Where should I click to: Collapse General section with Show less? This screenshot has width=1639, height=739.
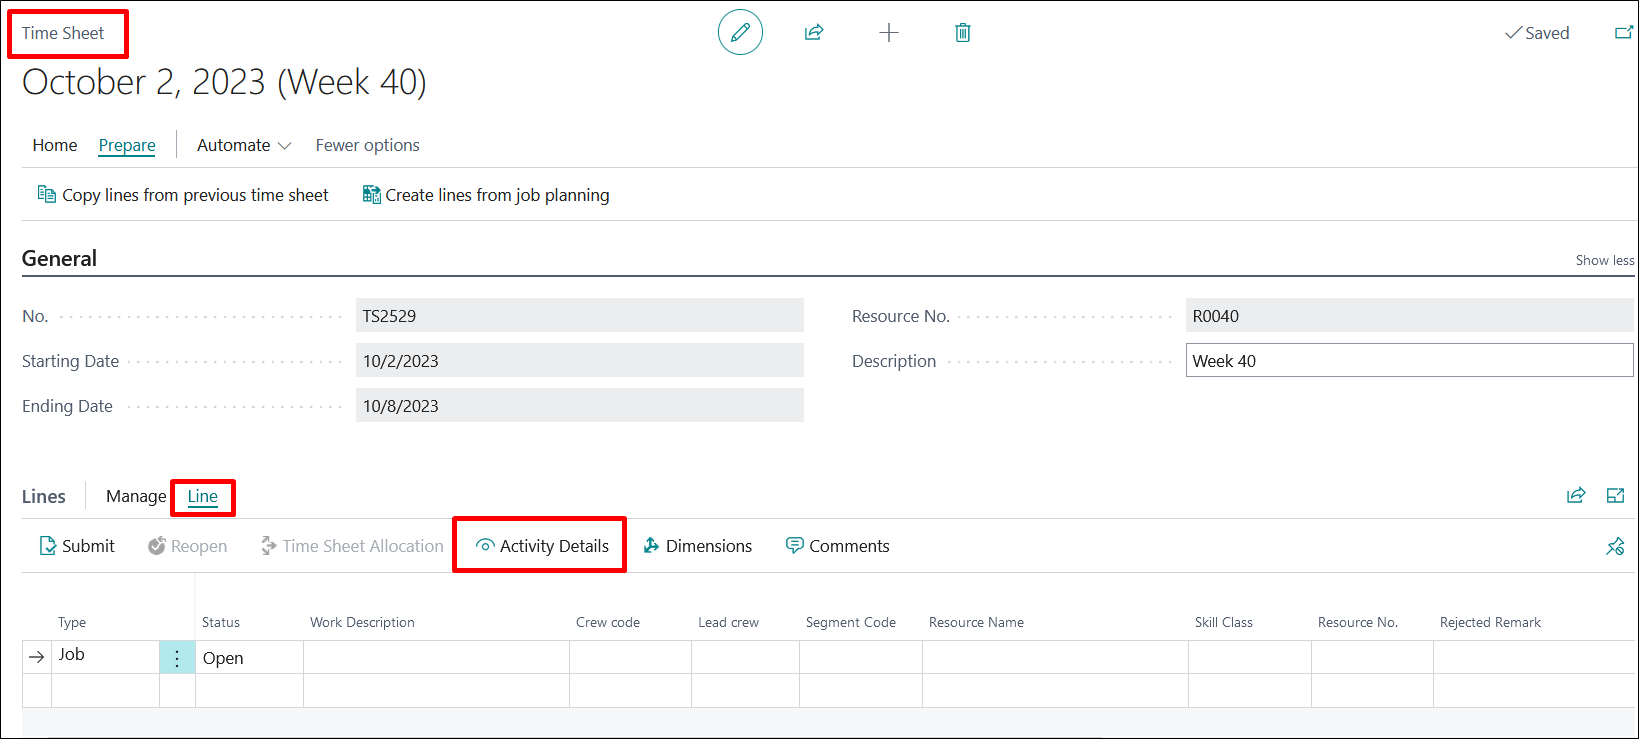tap(1604, 260)
